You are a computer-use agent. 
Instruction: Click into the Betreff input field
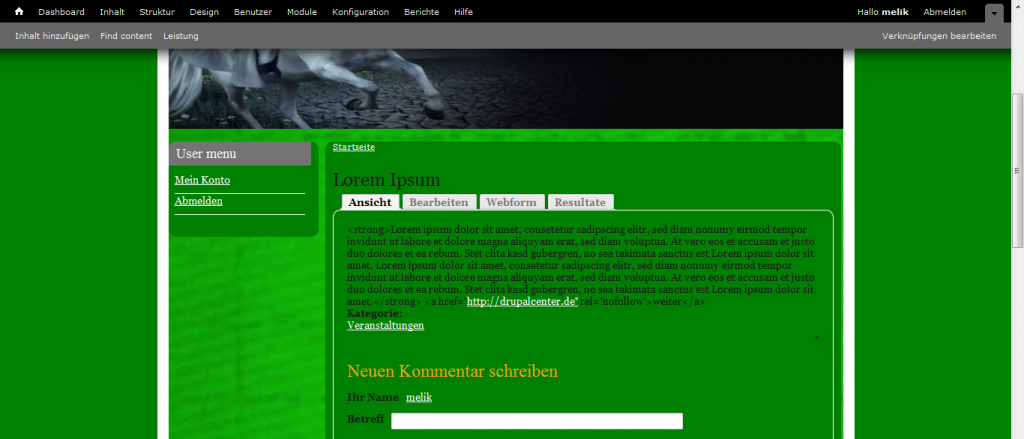tap(536, 421)
